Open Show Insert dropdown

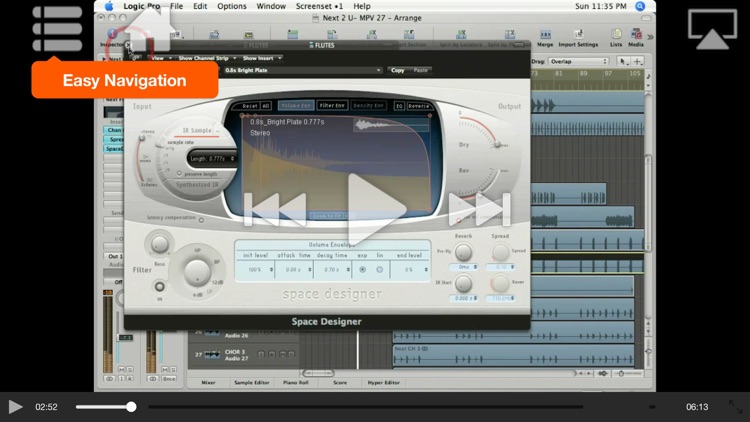[262, 58]
